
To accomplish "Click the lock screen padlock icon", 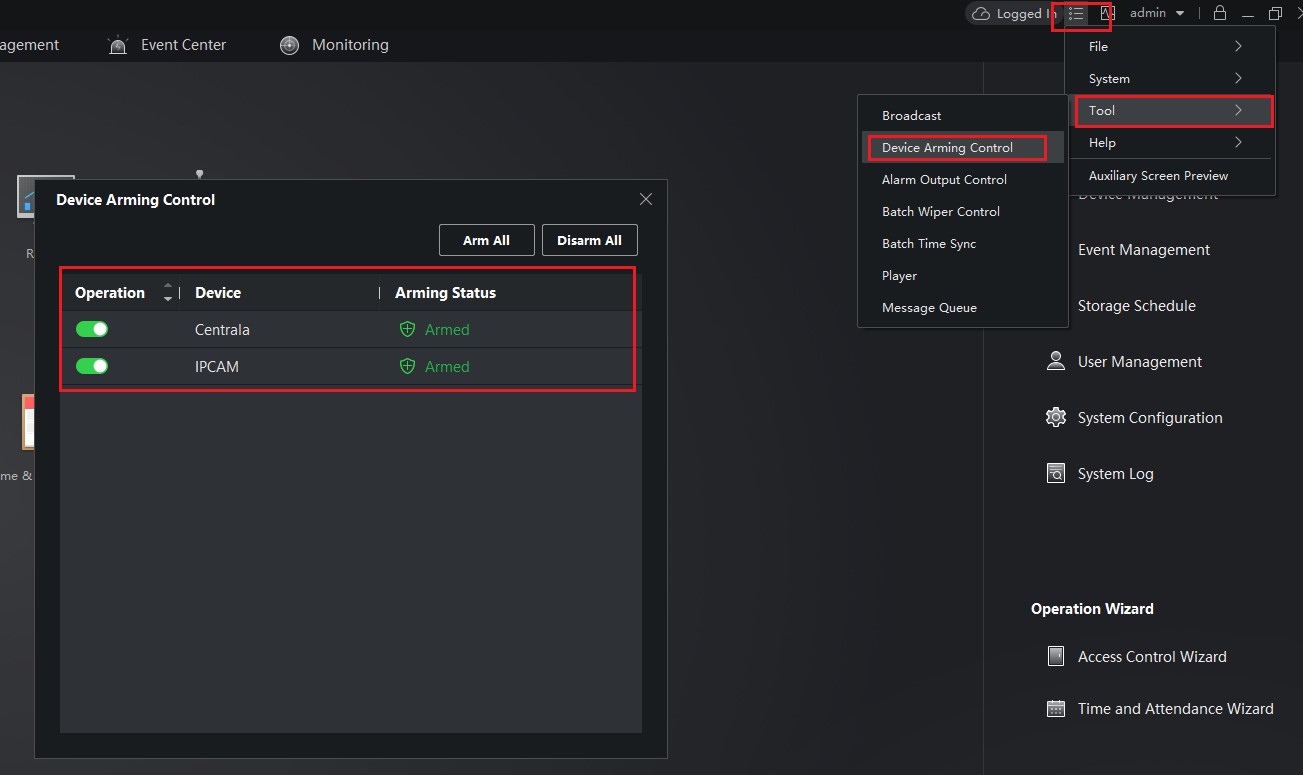I will tap(1219, 14).
